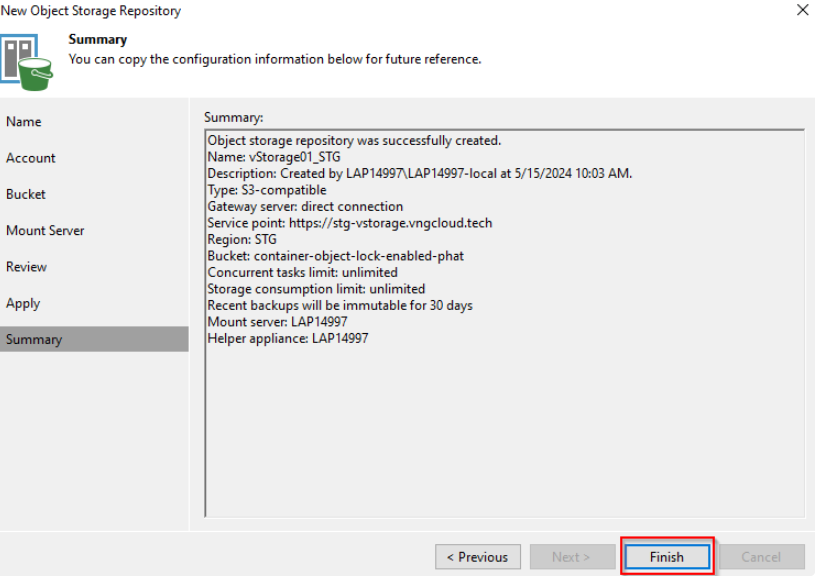
Task: Select the Name step in the sidebar
Action: tap(24, 122)
